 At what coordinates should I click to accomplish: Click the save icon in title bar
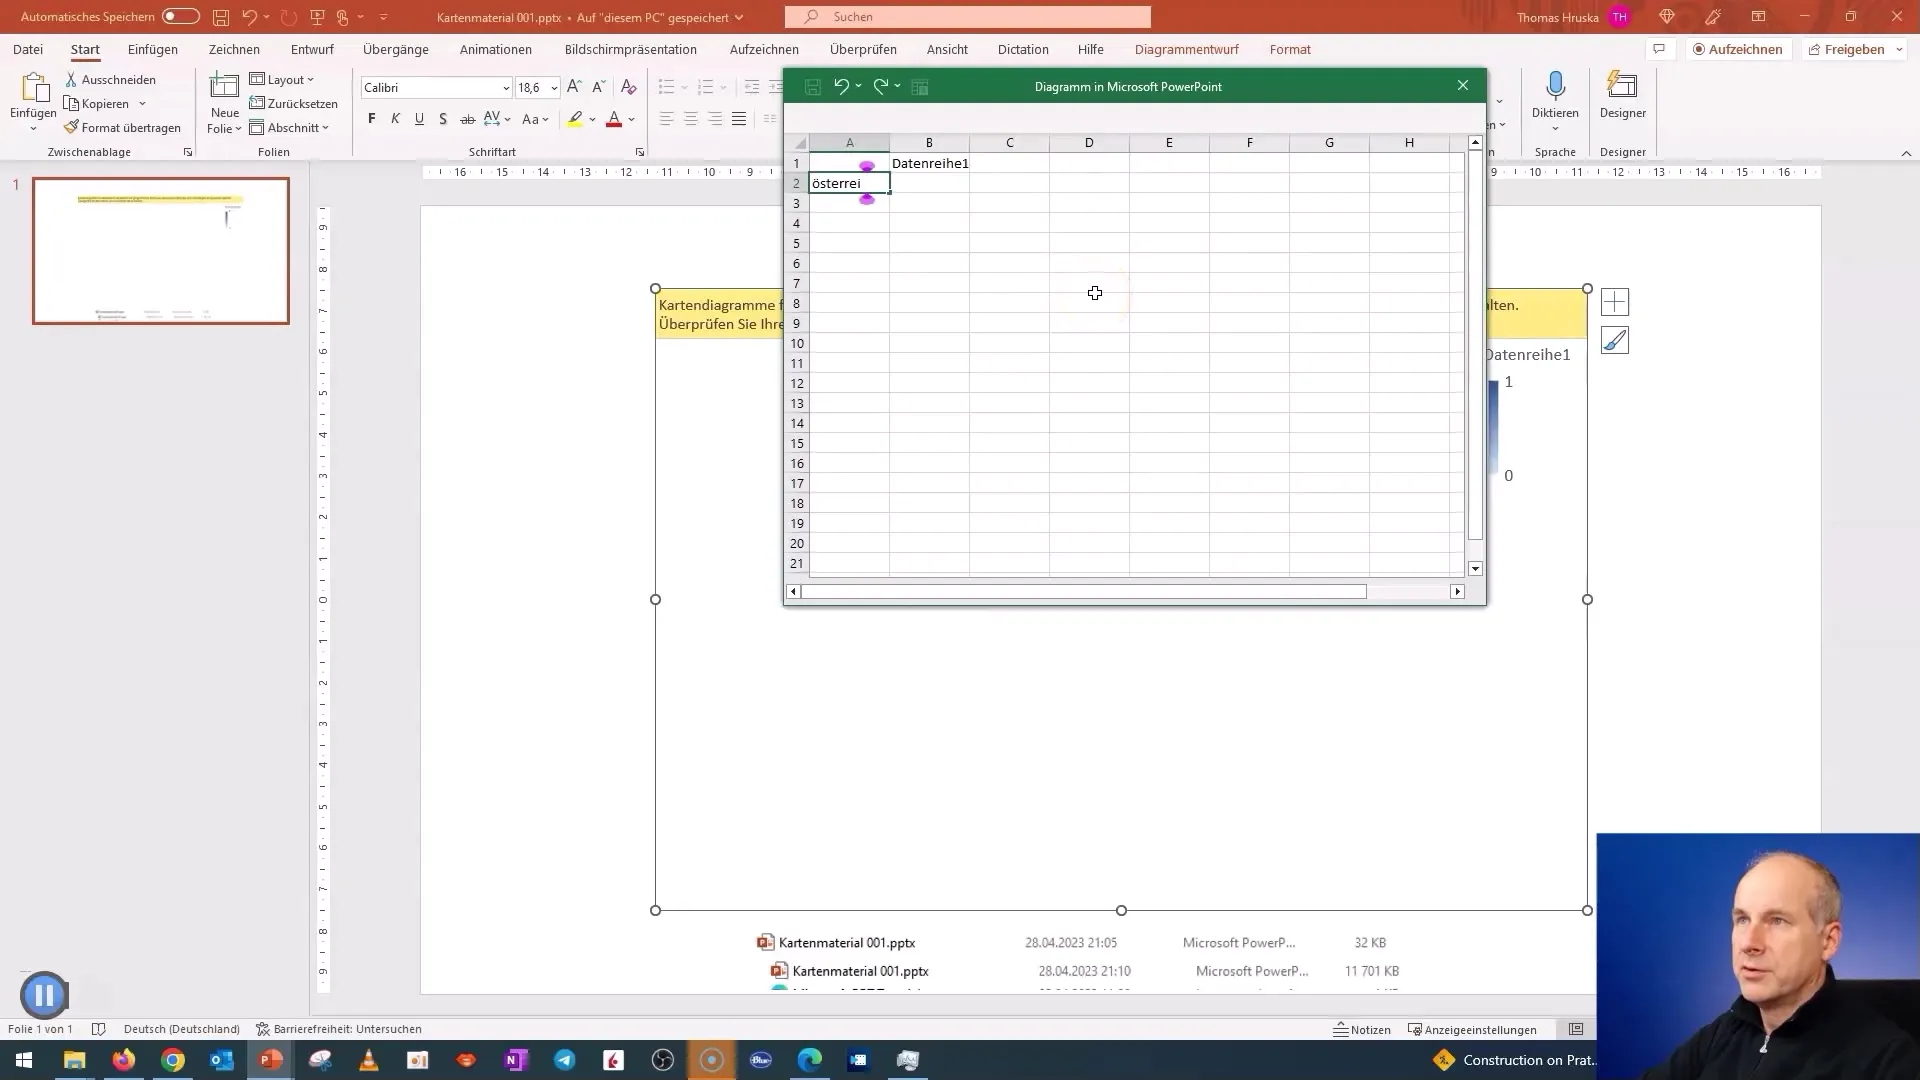[220, 17]
